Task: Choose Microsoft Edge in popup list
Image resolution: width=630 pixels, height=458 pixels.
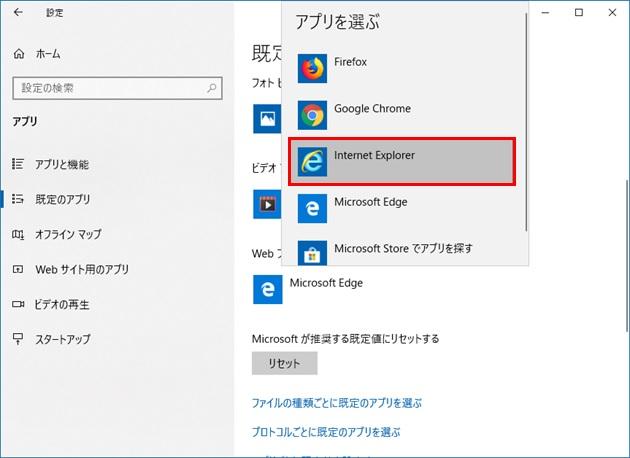Action: tap(403, 208)
